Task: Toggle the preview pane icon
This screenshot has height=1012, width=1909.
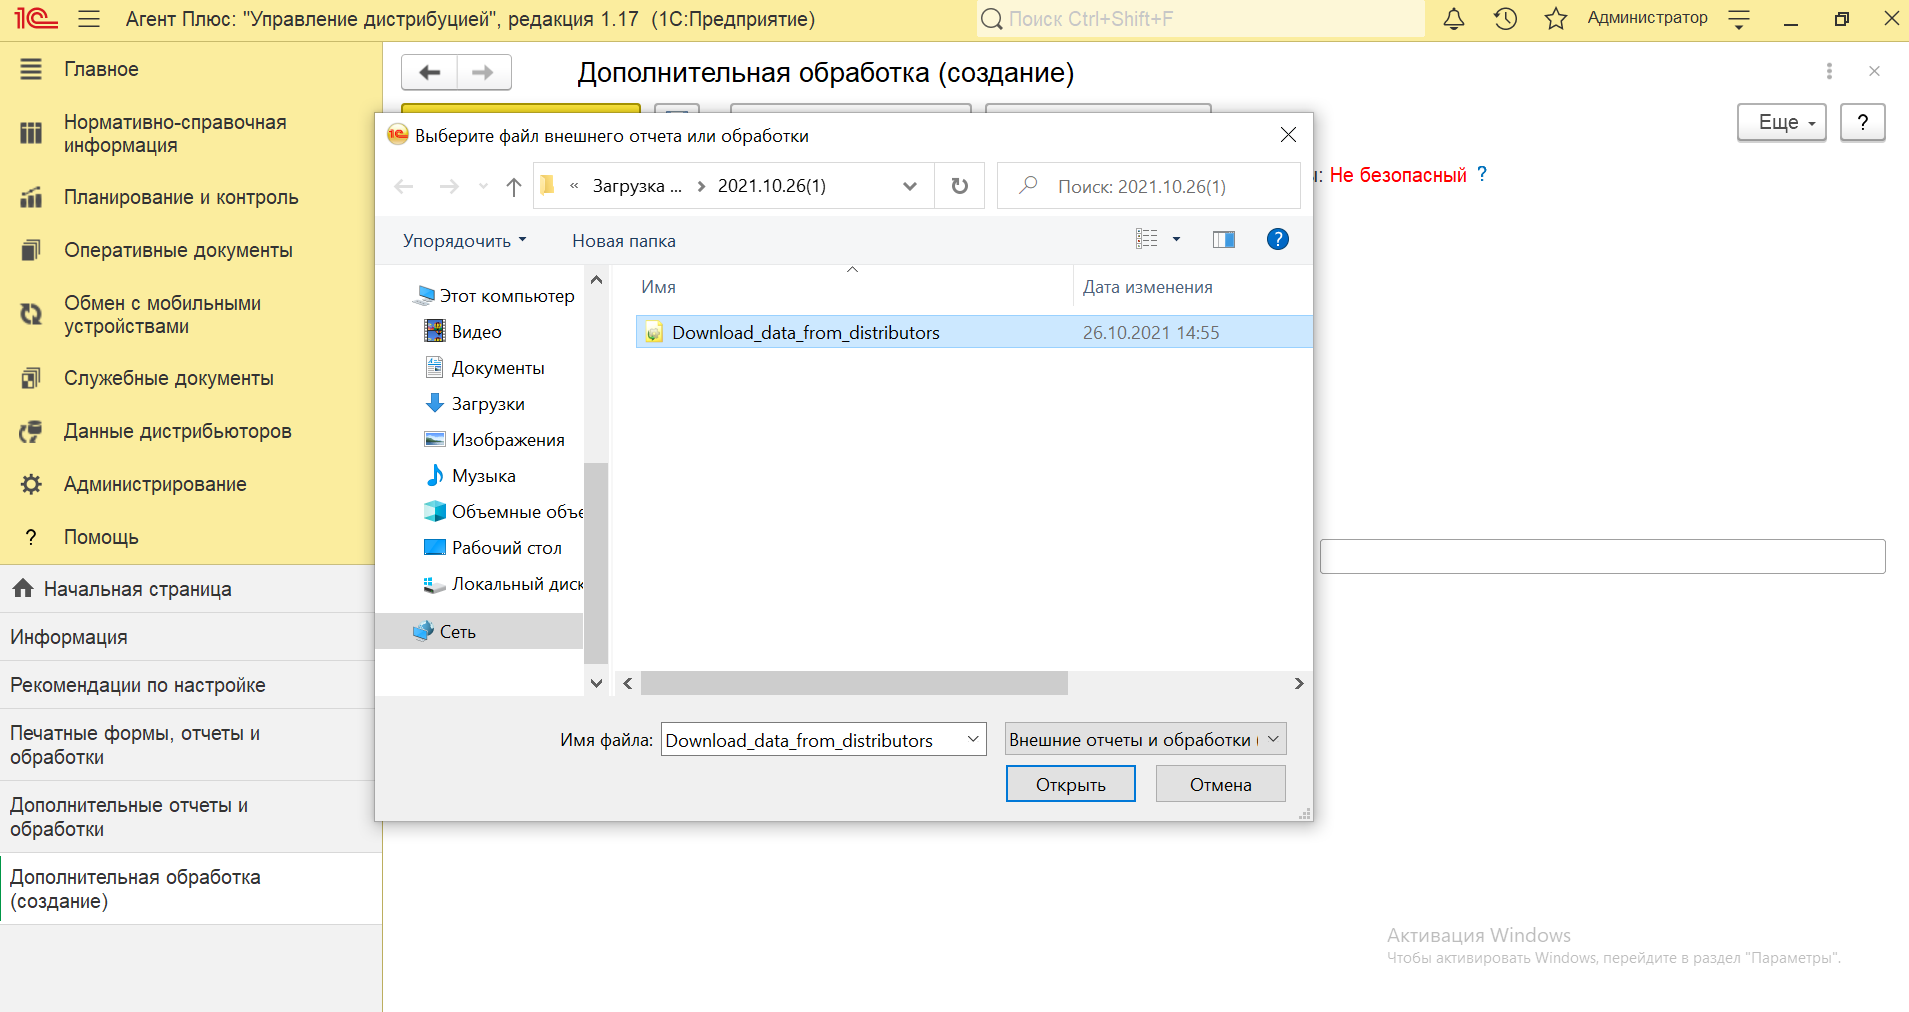Action: (x=1224, y=239)
